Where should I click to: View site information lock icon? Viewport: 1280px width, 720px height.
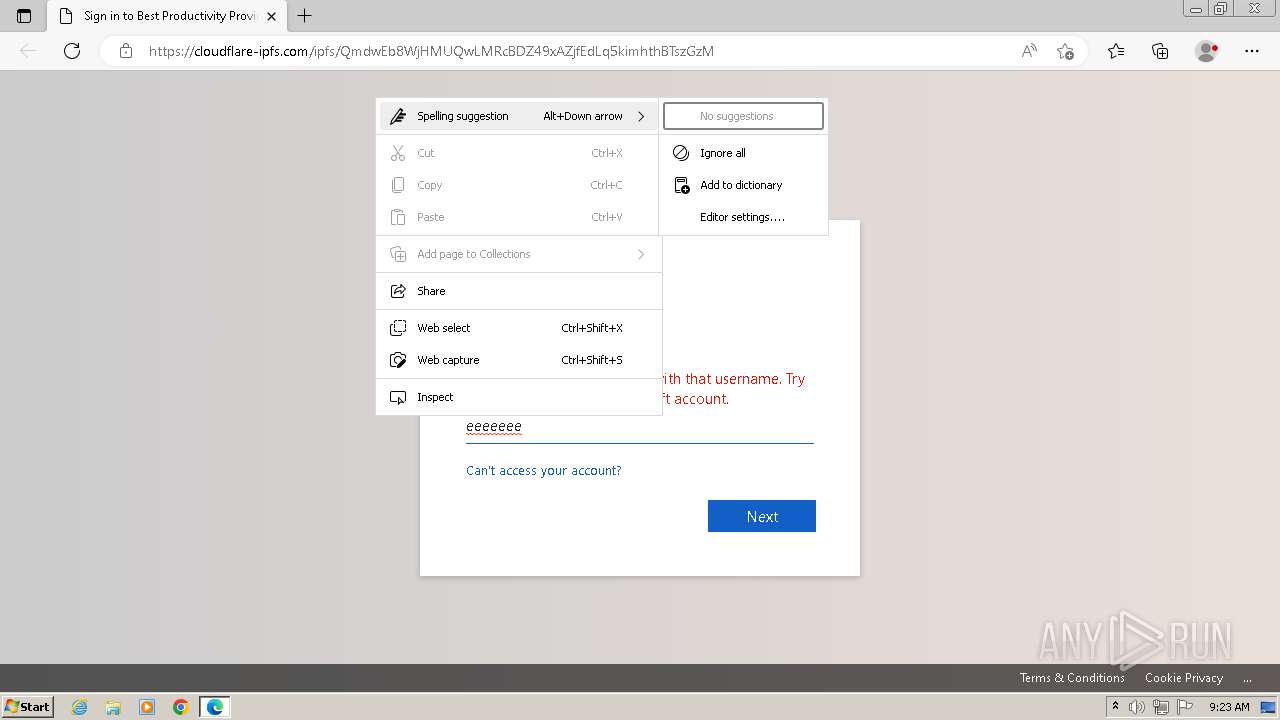click(126, 51)
